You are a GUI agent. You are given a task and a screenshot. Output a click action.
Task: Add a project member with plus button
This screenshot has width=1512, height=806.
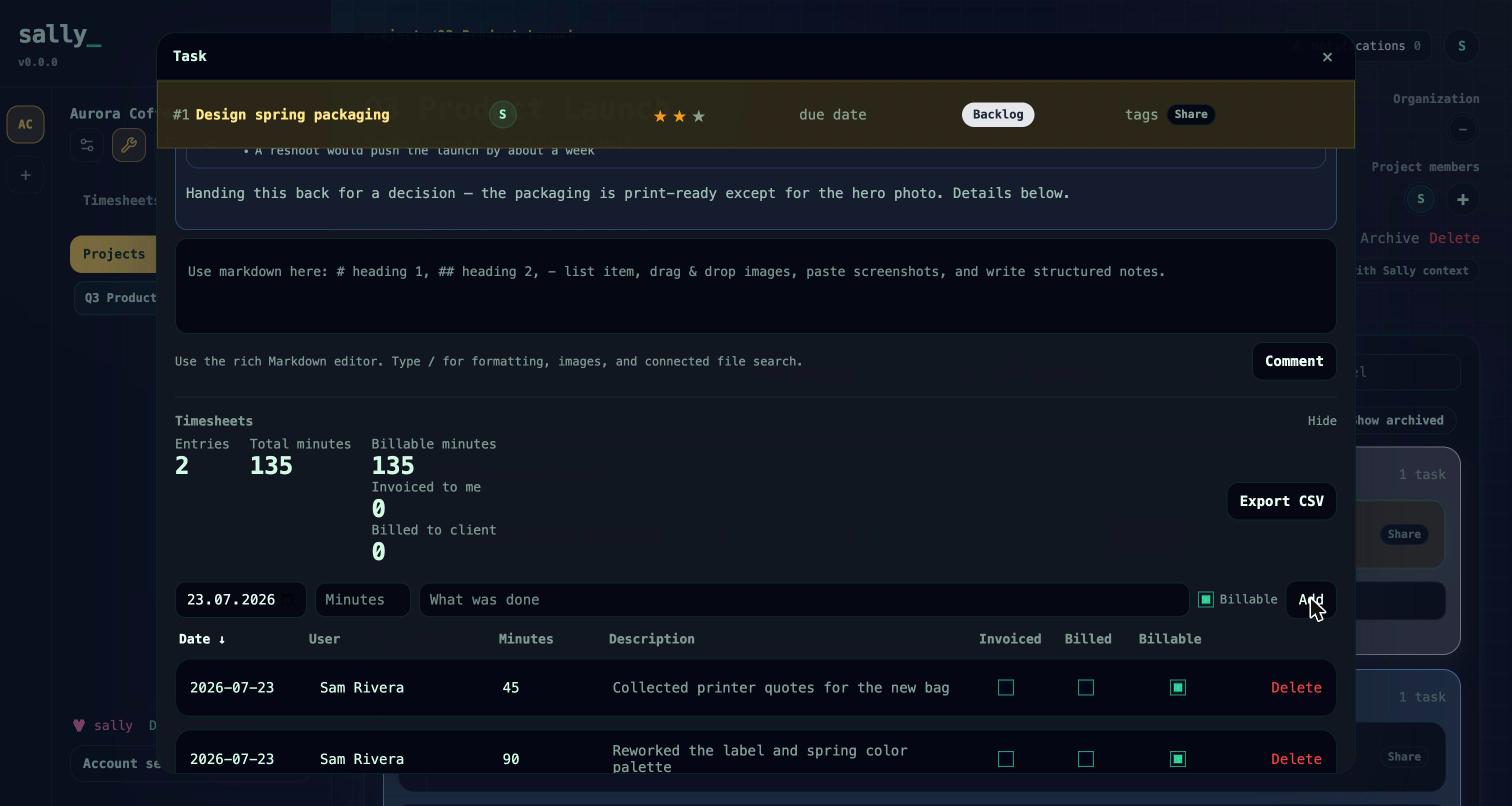pos(1462,199)
